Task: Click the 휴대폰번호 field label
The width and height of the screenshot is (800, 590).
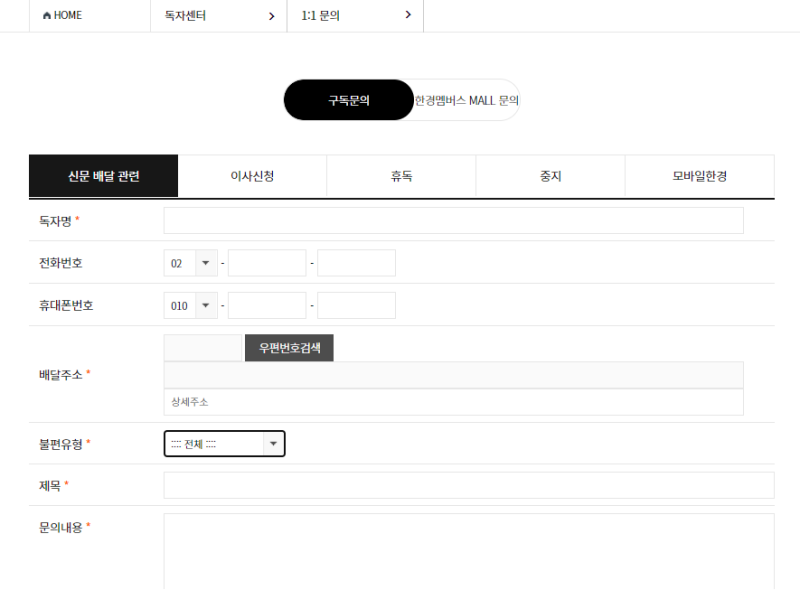Action: coord(66,305)
